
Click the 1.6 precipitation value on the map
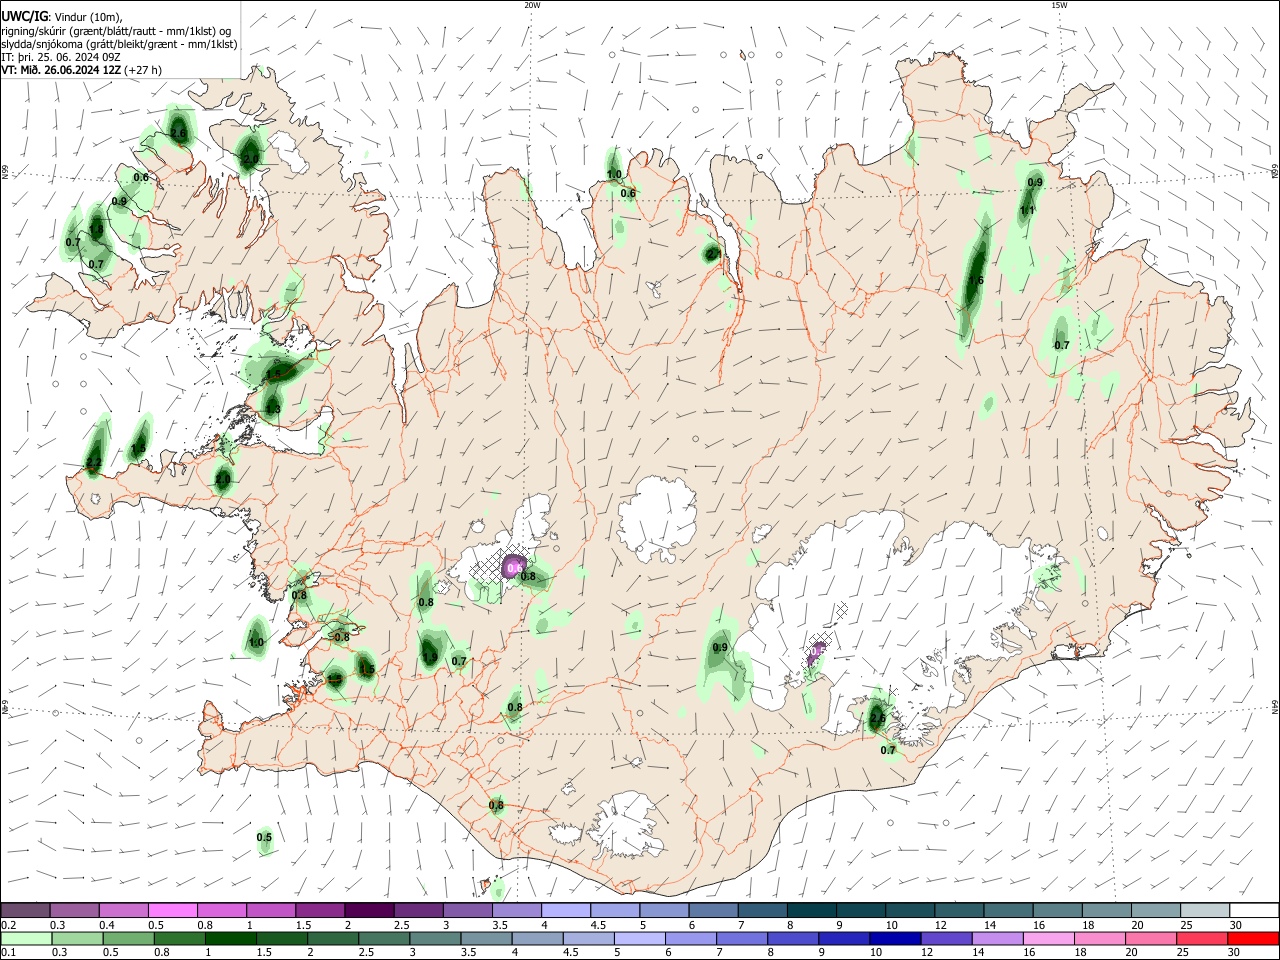(976, 280)
